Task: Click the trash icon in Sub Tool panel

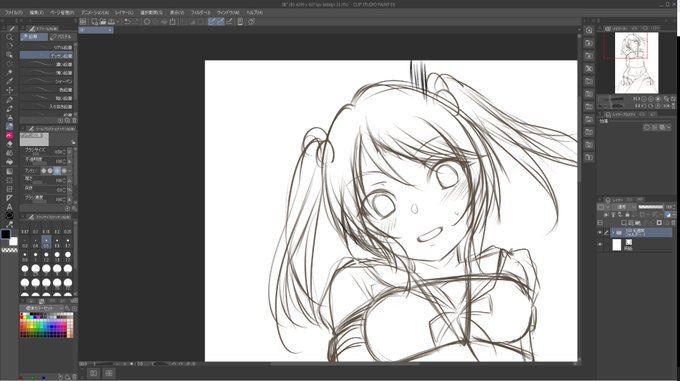Action: coord(74,120)
